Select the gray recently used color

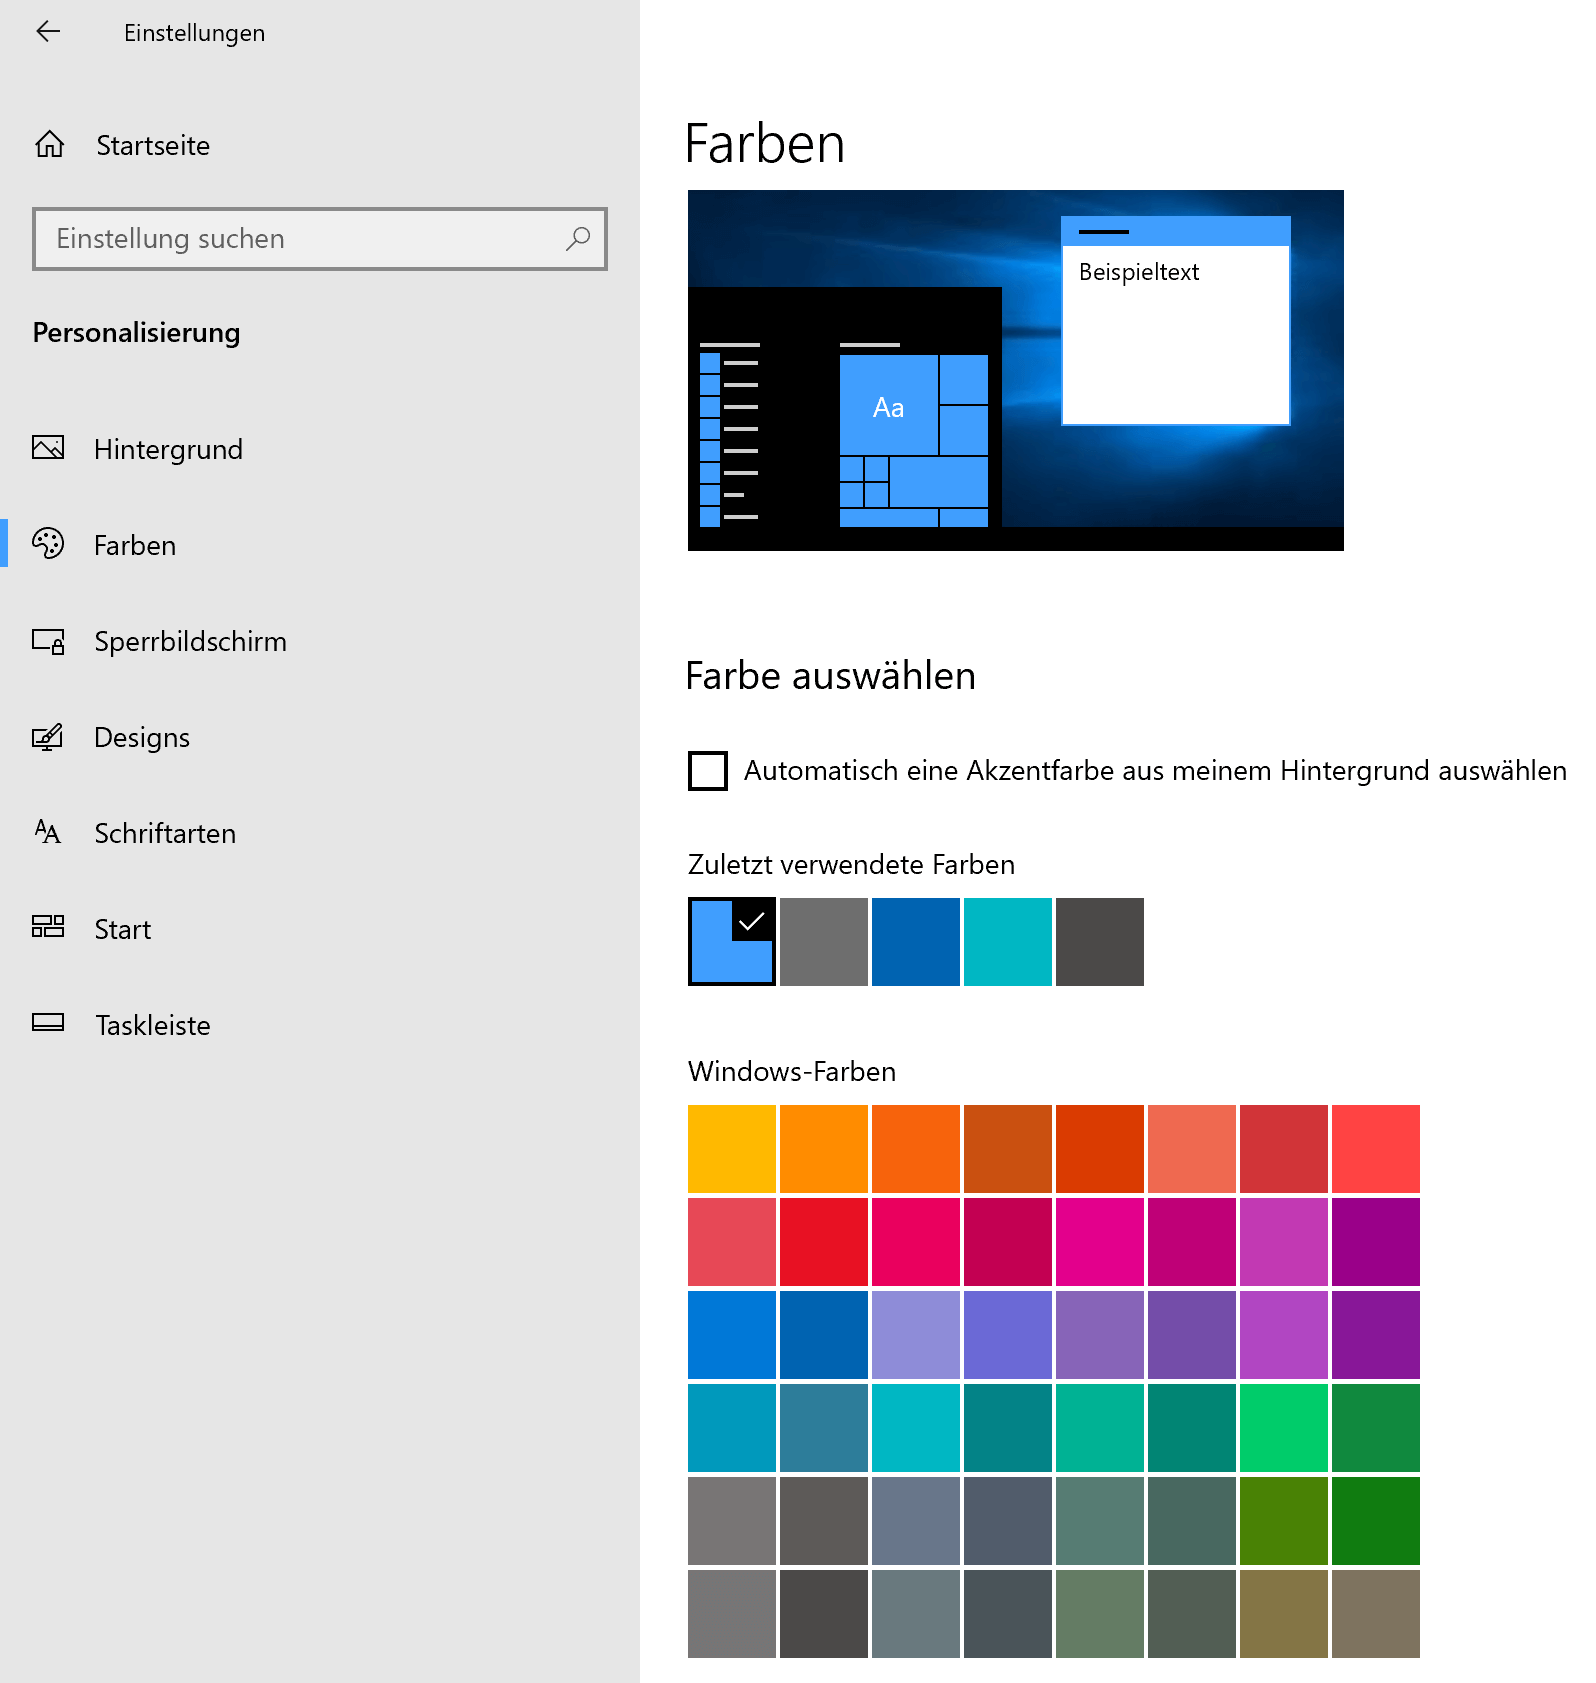pos(824,942)
